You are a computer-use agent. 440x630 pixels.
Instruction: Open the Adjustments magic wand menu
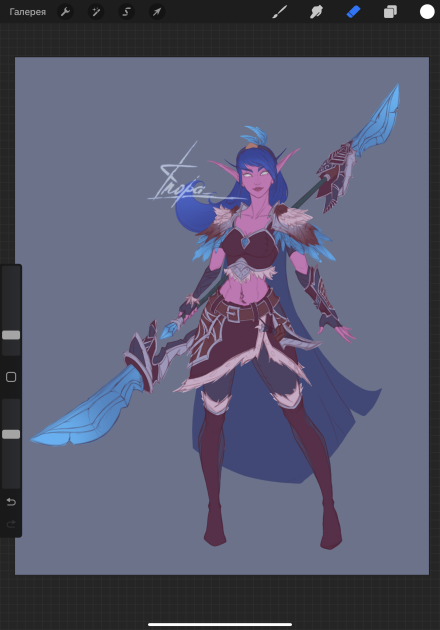click(x=96, y=12)
